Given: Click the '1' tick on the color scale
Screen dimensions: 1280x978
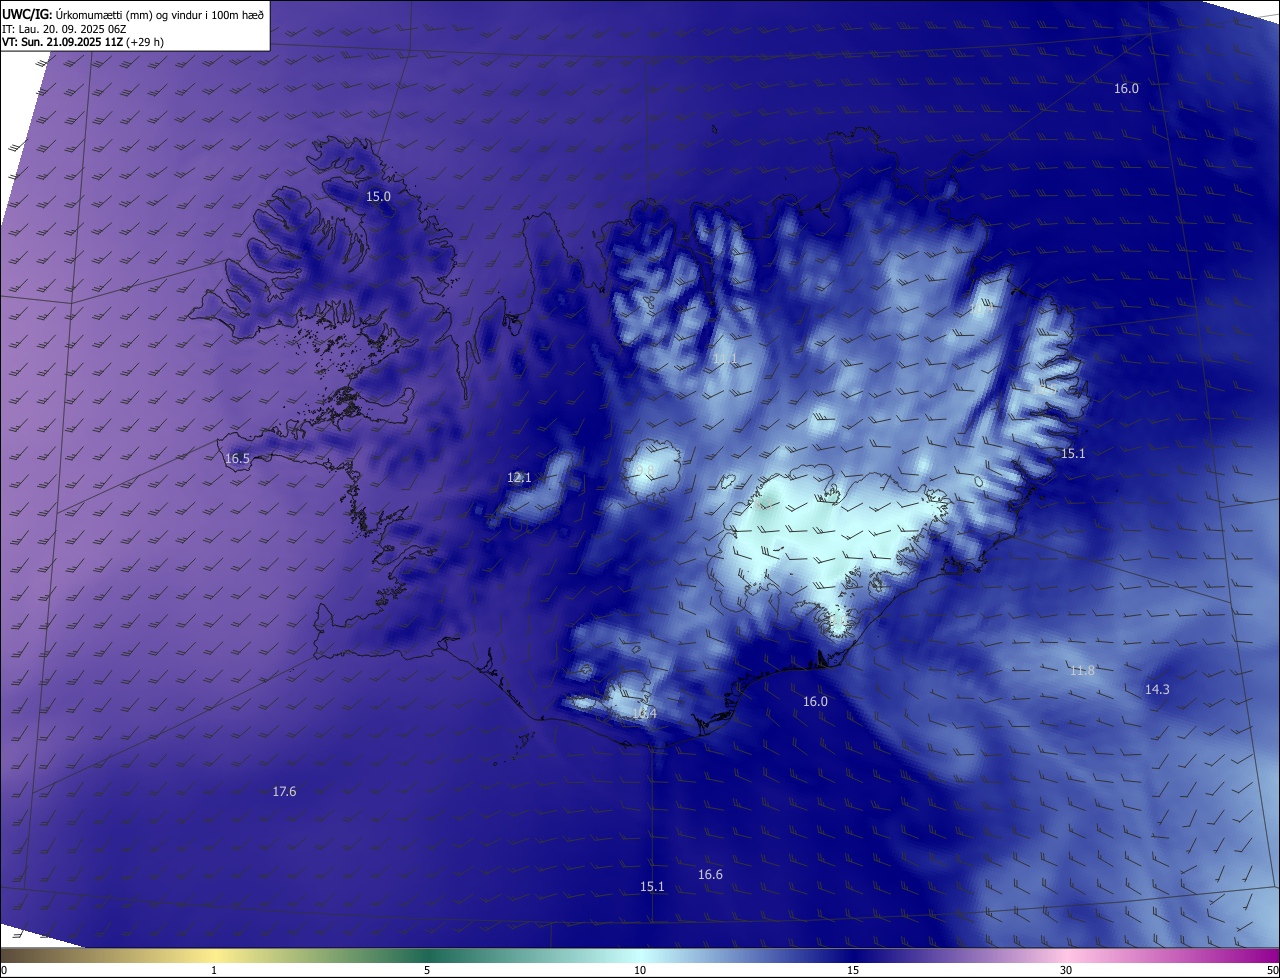Looking at the screenshot, I should [215, 970].
